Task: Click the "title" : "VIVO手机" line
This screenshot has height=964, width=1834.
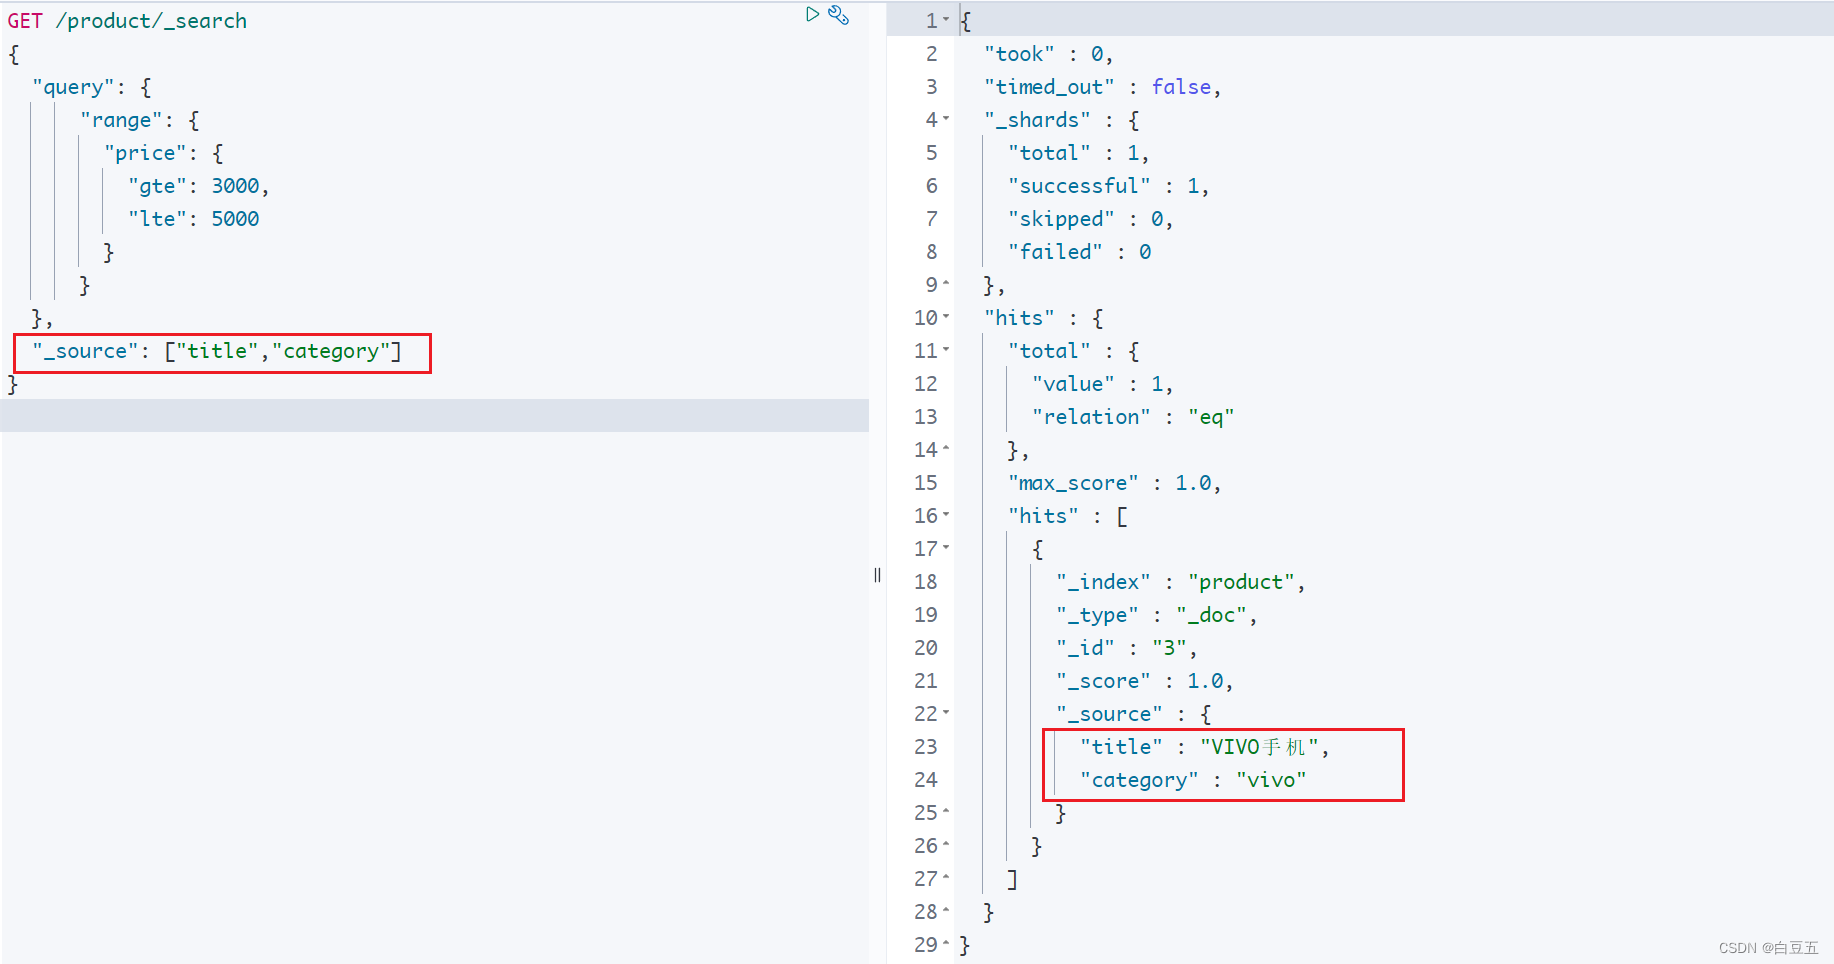Action: click(1205, 747)
